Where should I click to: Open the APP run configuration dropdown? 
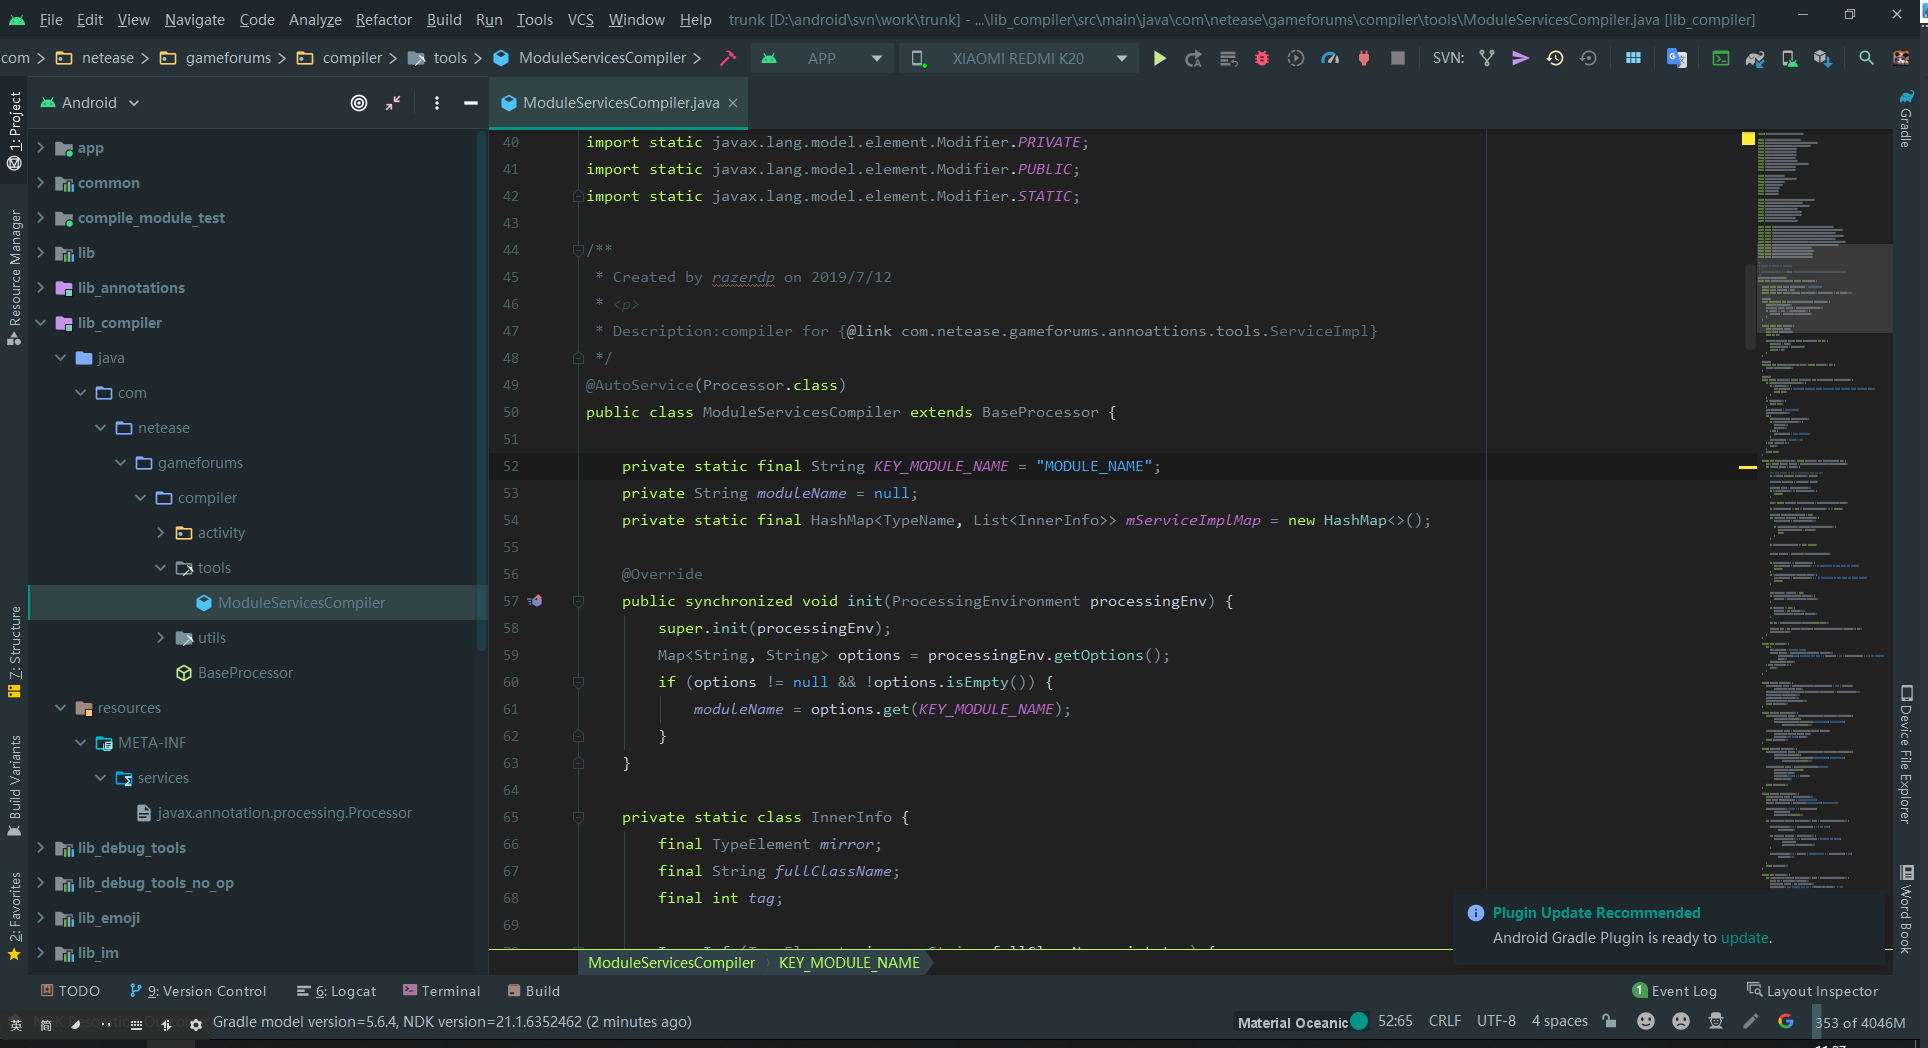pos(822,59)
